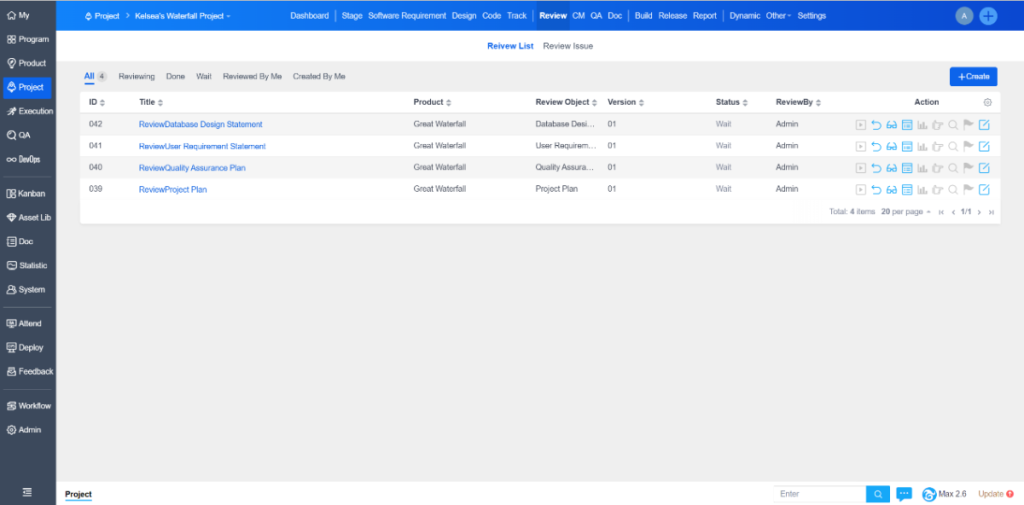Collapse the left sidebar menu icon
The width and height of the screenshot is (1024, 505).
[x=27, y=492]
